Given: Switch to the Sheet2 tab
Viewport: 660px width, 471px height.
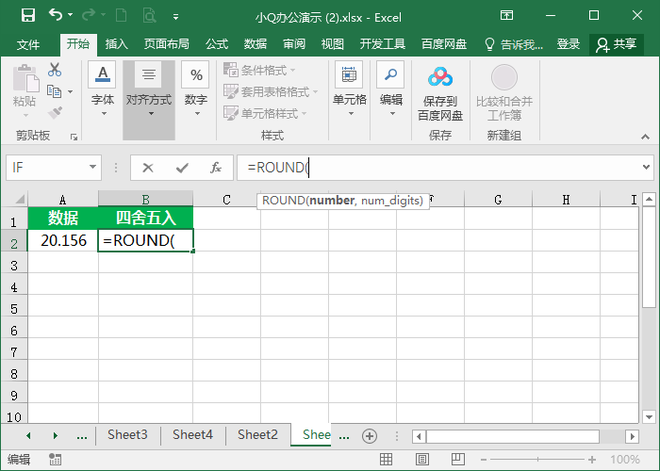Looking at the screenshot, I should [258, 435].
